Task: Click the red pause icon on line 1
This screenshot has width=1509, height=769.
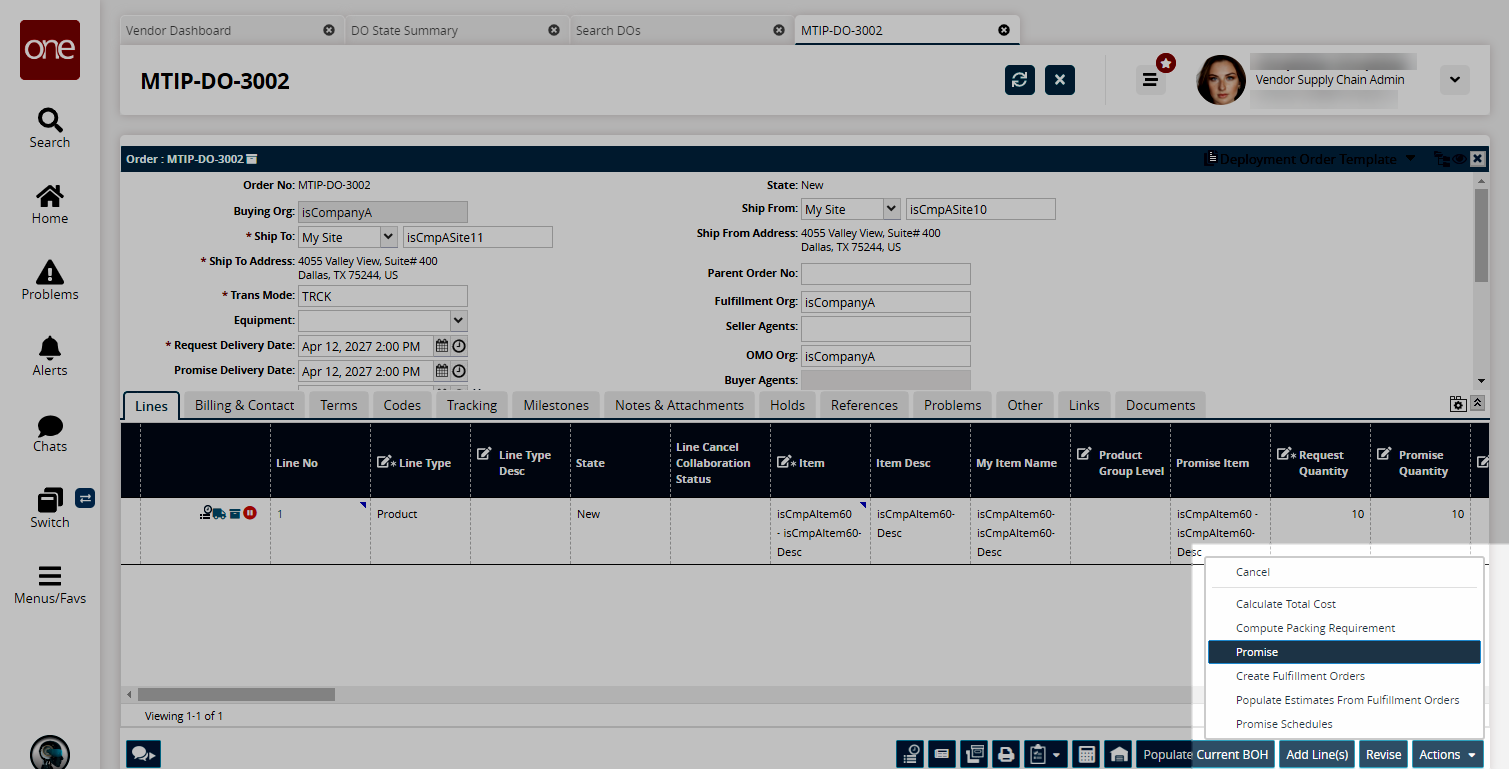Action: (x=250, y=514)
